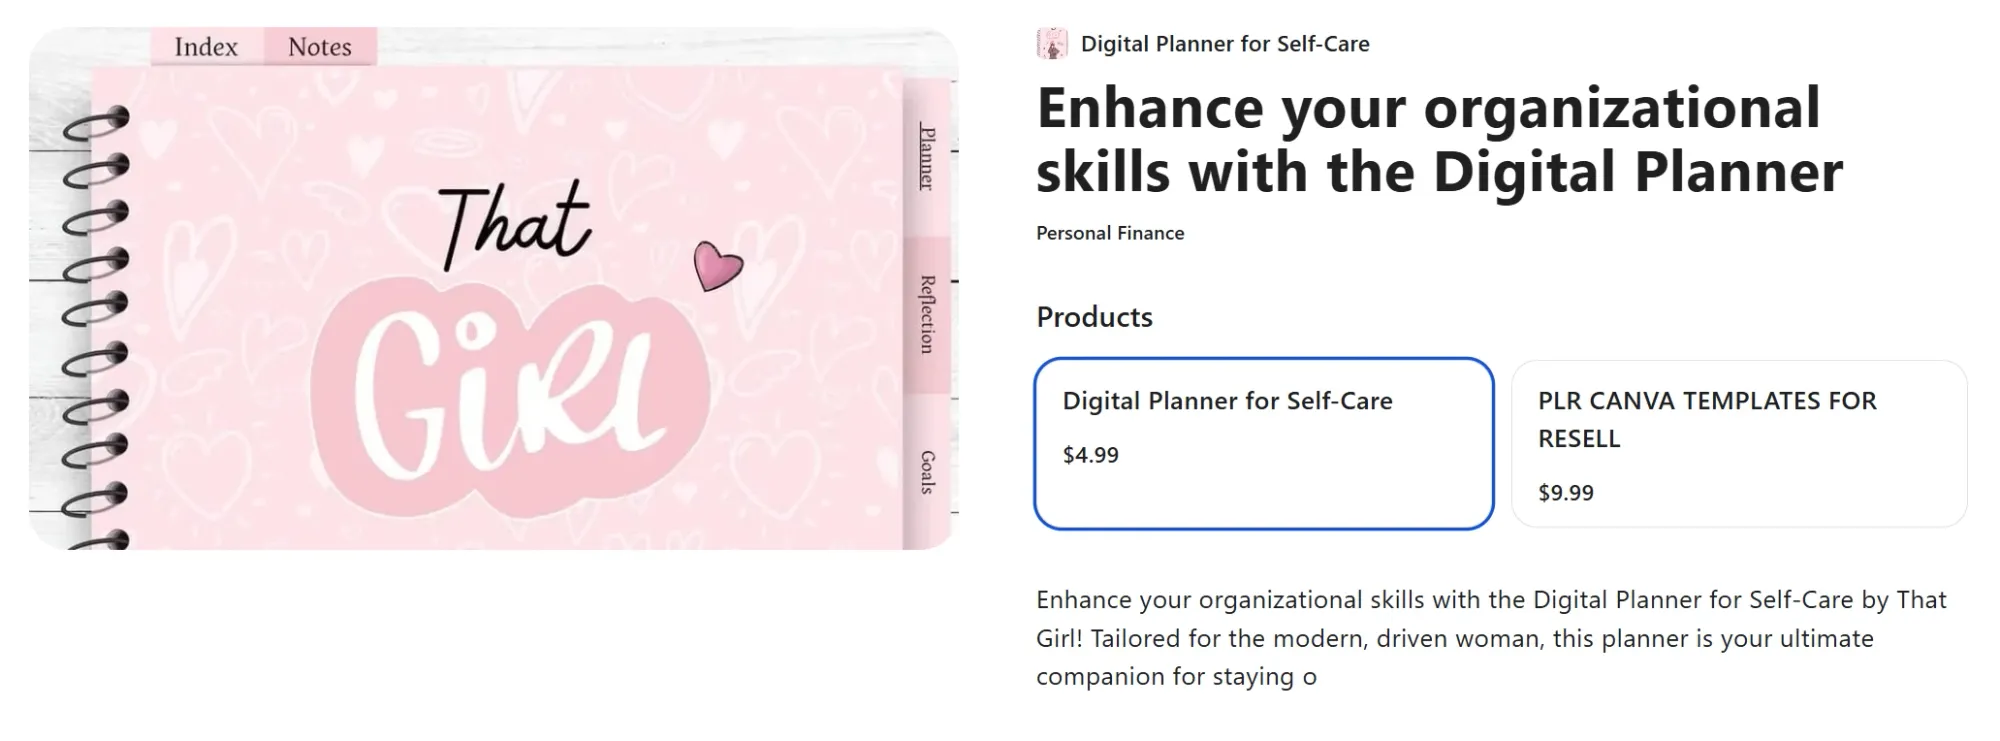The width and height of the screenshot is (2000, 741).
Task: Click the Products section heading
Action: tap(1094, 317)
